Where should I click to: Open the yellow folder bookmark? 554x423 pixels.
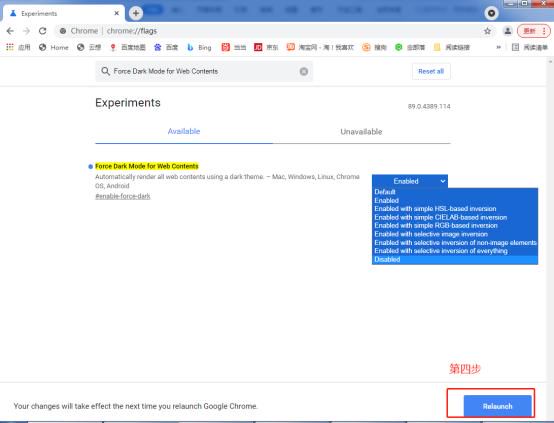(x=452, y=47)
